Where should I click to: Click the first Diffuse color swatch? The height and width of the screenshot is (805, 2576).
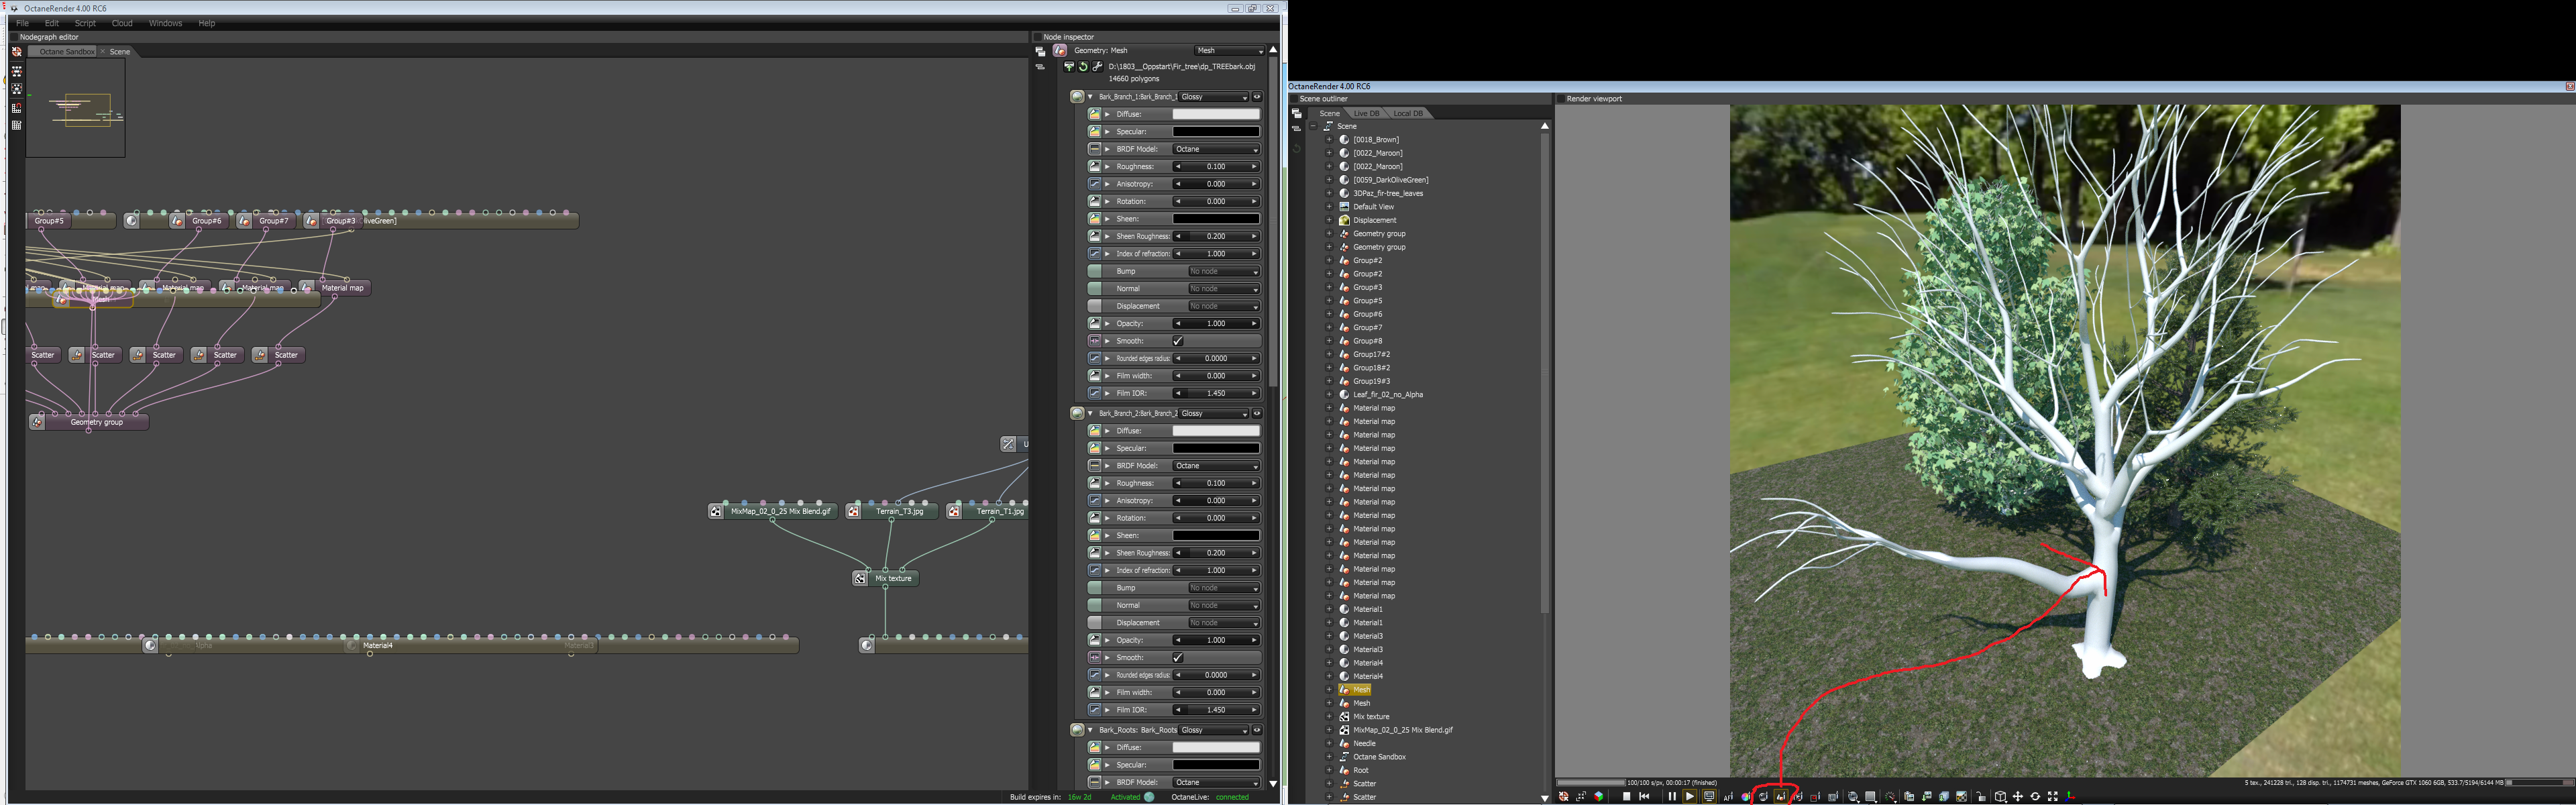(x=1215, y=114)
